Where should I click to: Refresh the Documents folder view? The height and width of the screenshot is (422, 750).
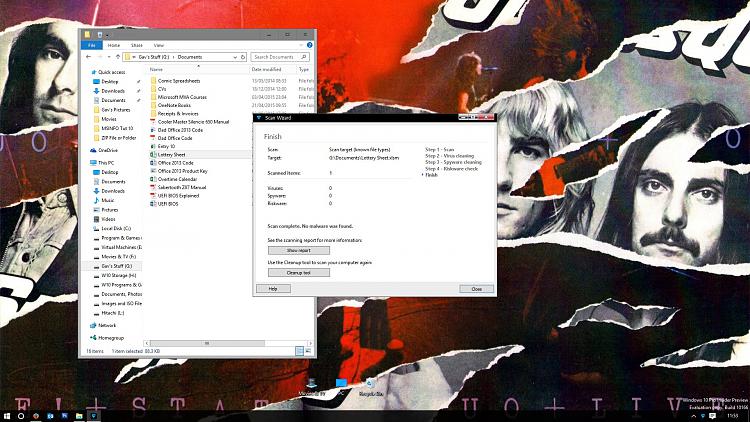click(x=243, y=57)
